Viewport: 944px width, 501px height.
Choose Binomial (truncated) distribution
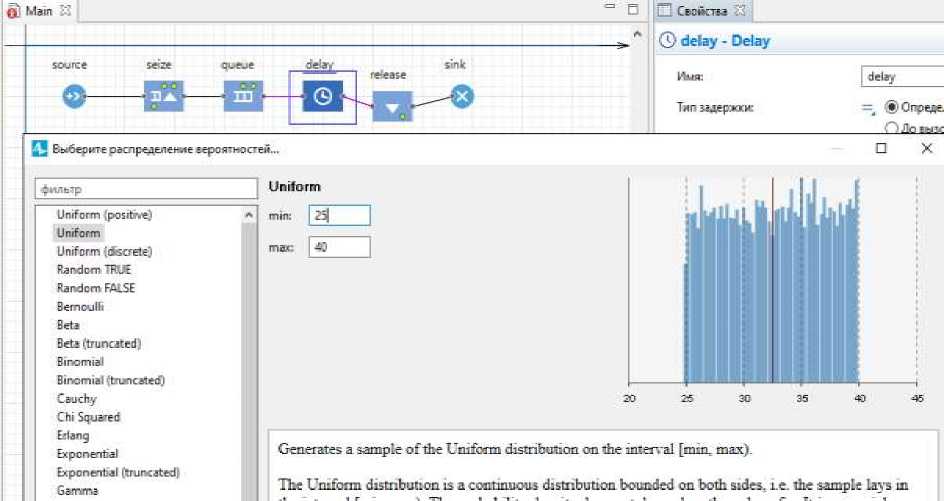(x=111, y=380)
